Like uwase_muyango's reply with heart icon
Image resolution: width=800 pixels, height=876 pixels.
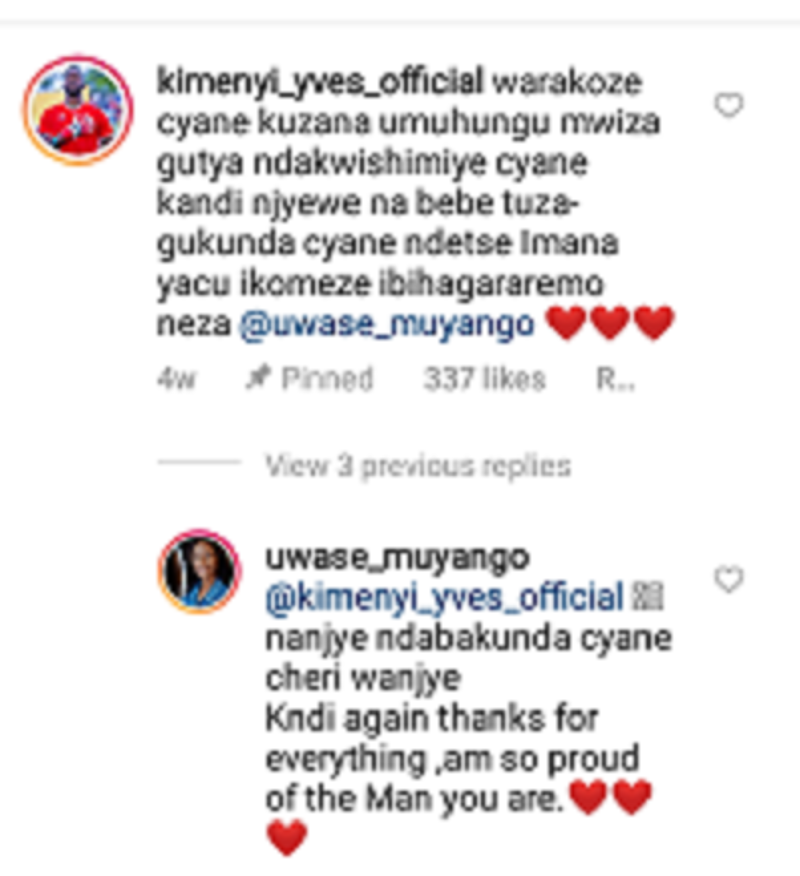[x=729, y=579]
